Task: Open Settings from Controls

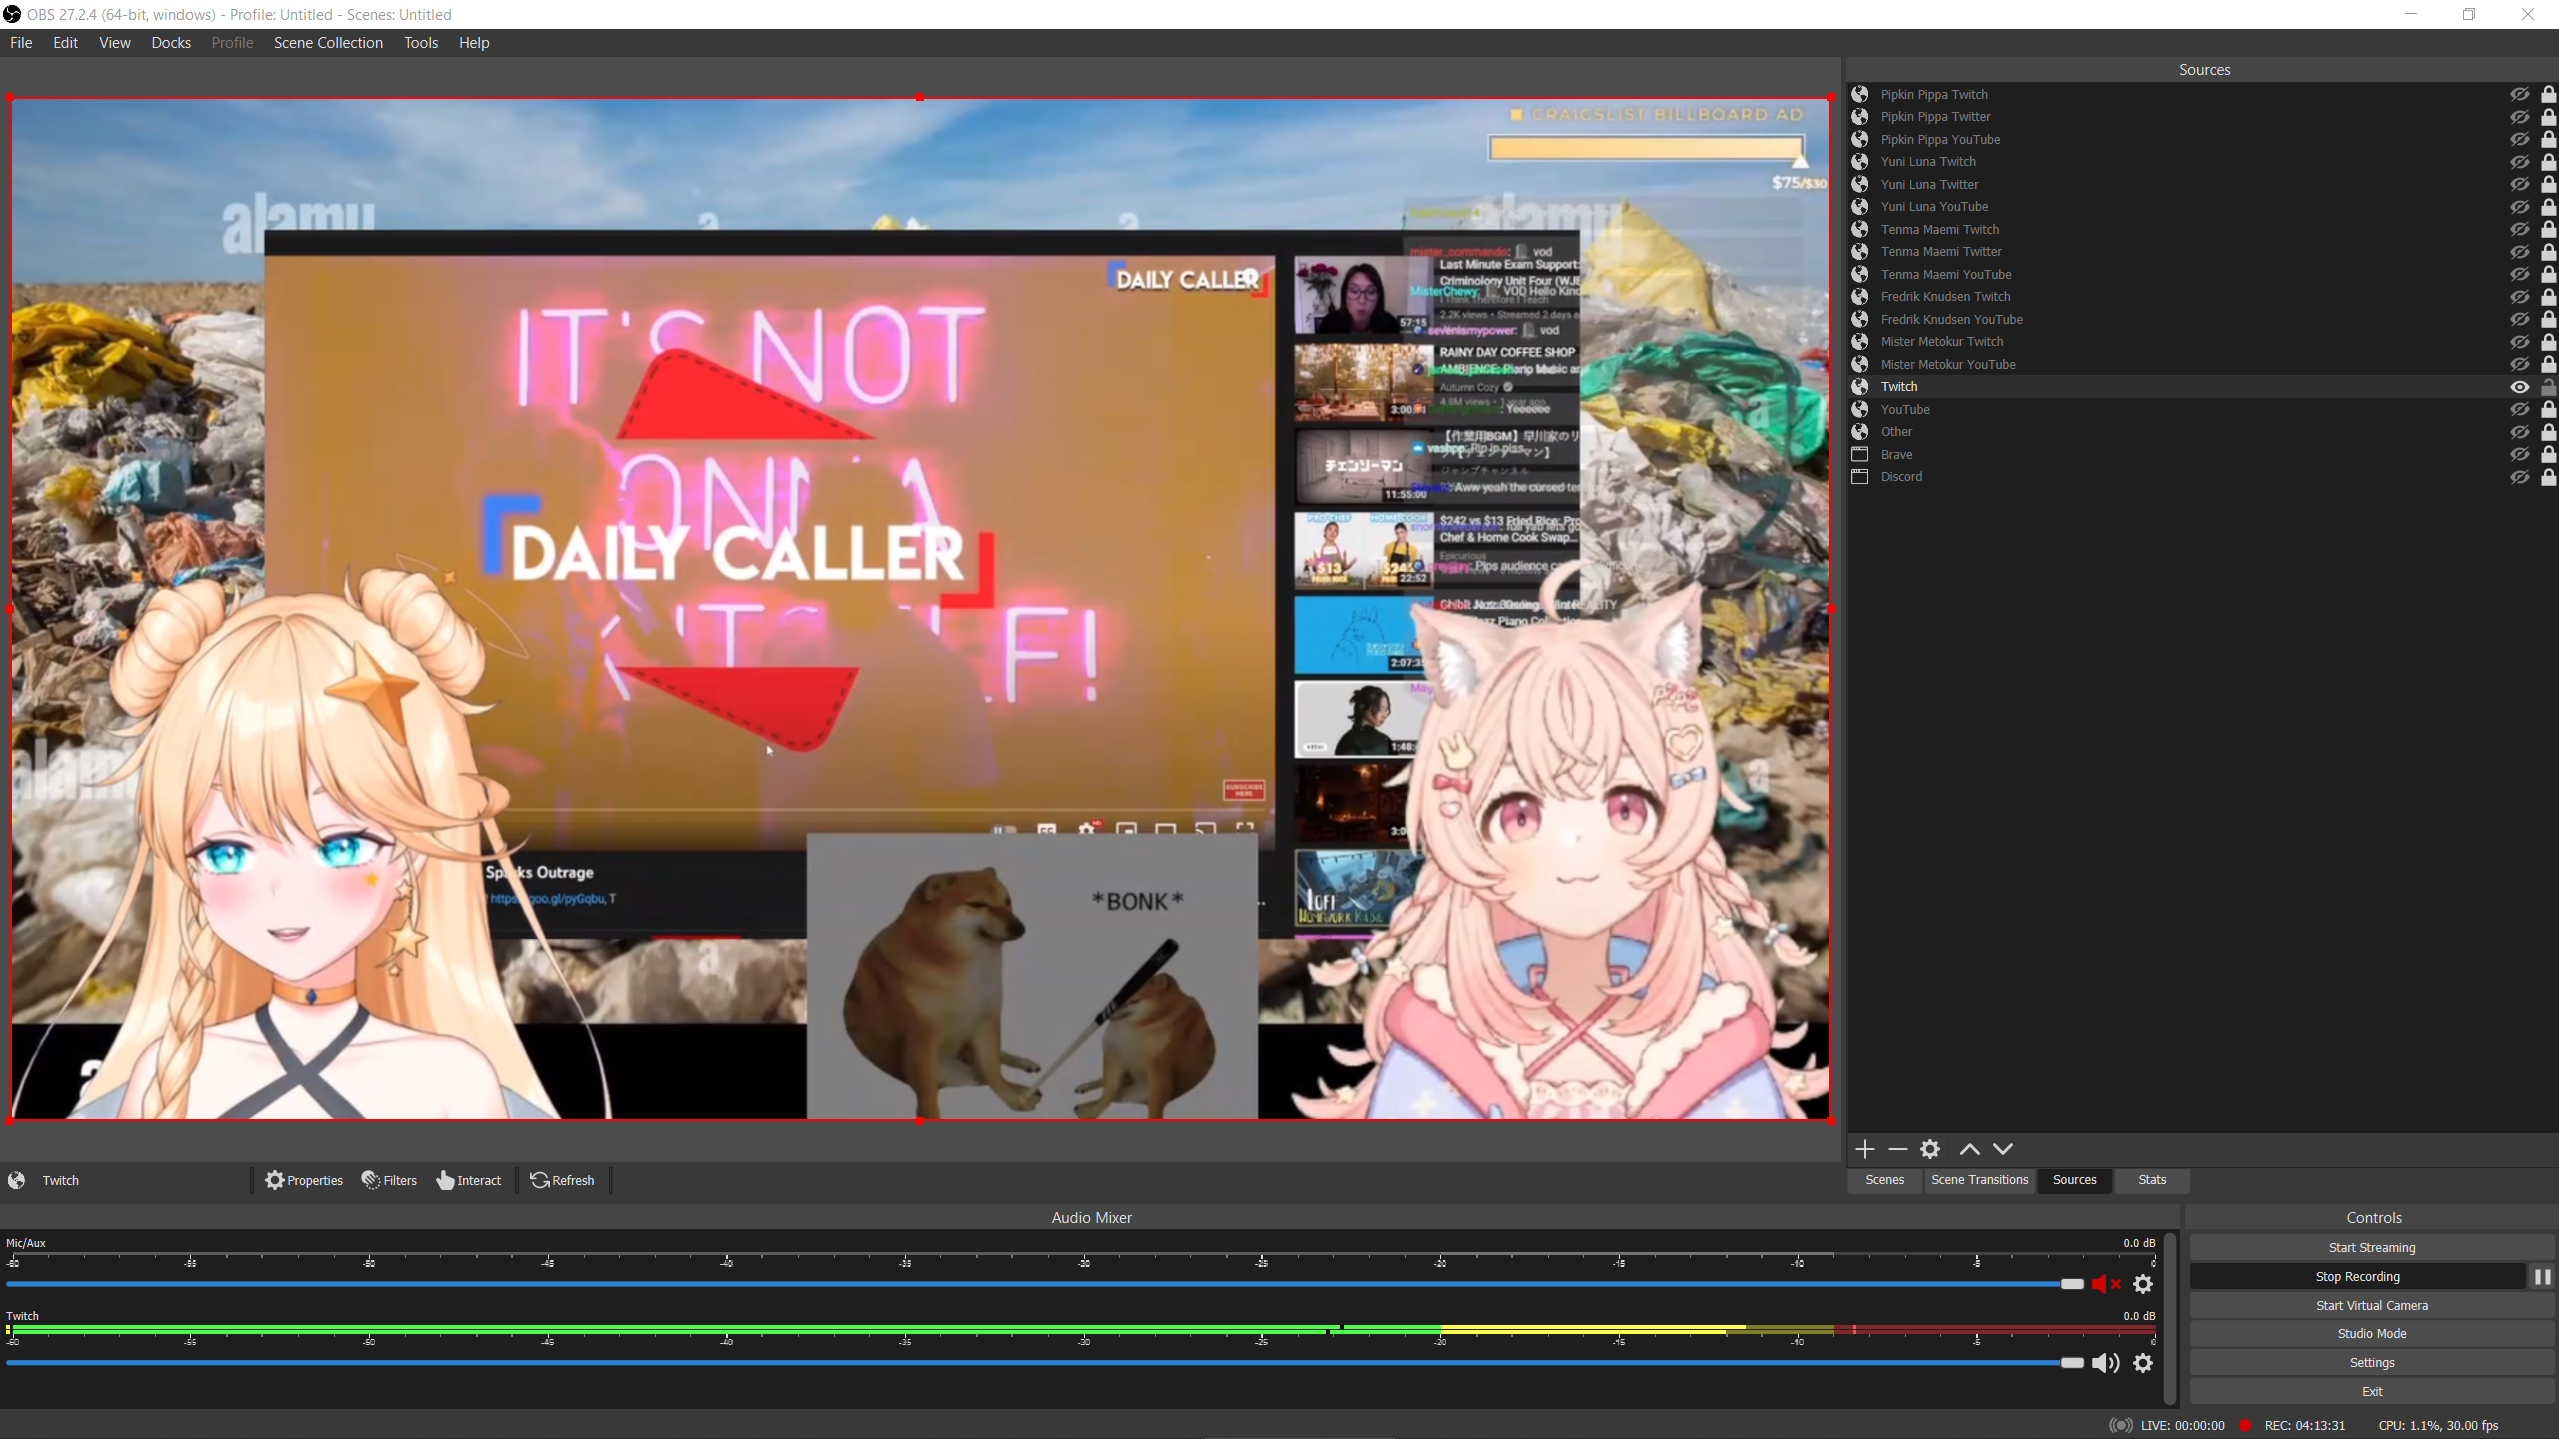Action: point(2371,1363)
